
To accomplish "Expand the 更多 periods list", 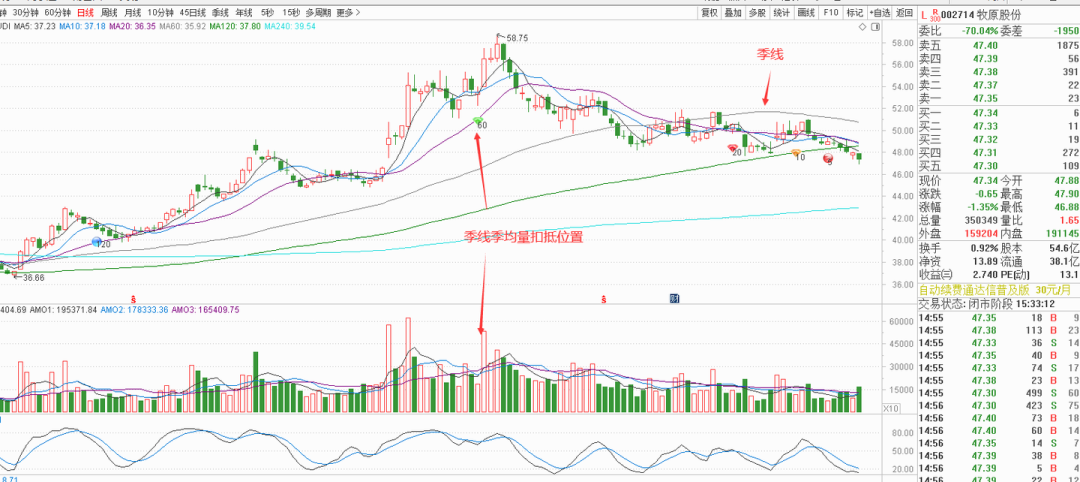I will (x=349, y=13).
